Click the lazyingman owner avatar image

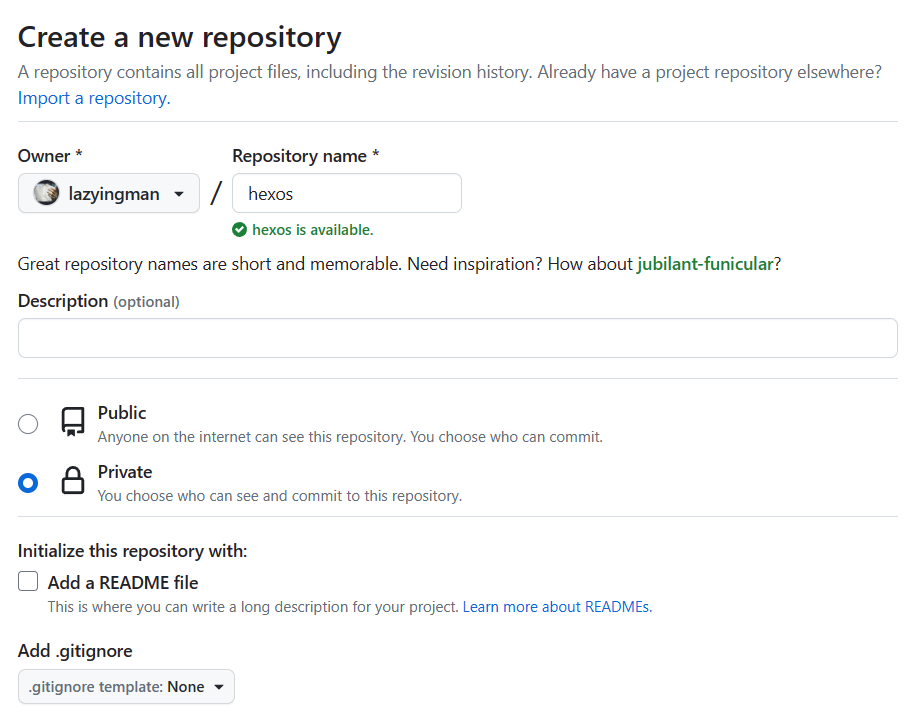(x=46, y=193)
